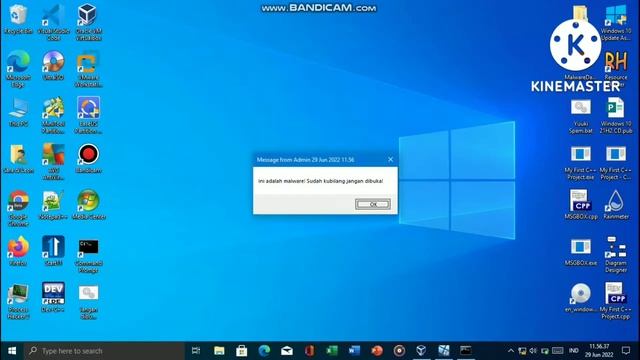Screen dimensions: 640x360
Task: Select the Yuuki Spam.bat file icon
Action: point(581,116)
